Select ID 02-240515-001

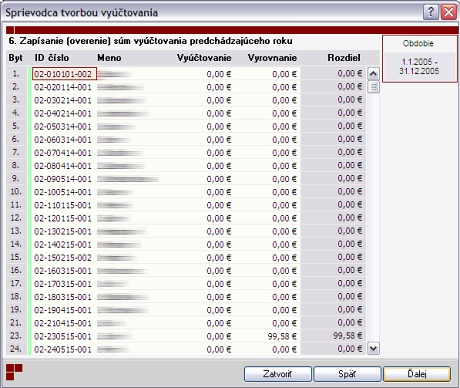(63, 349)
